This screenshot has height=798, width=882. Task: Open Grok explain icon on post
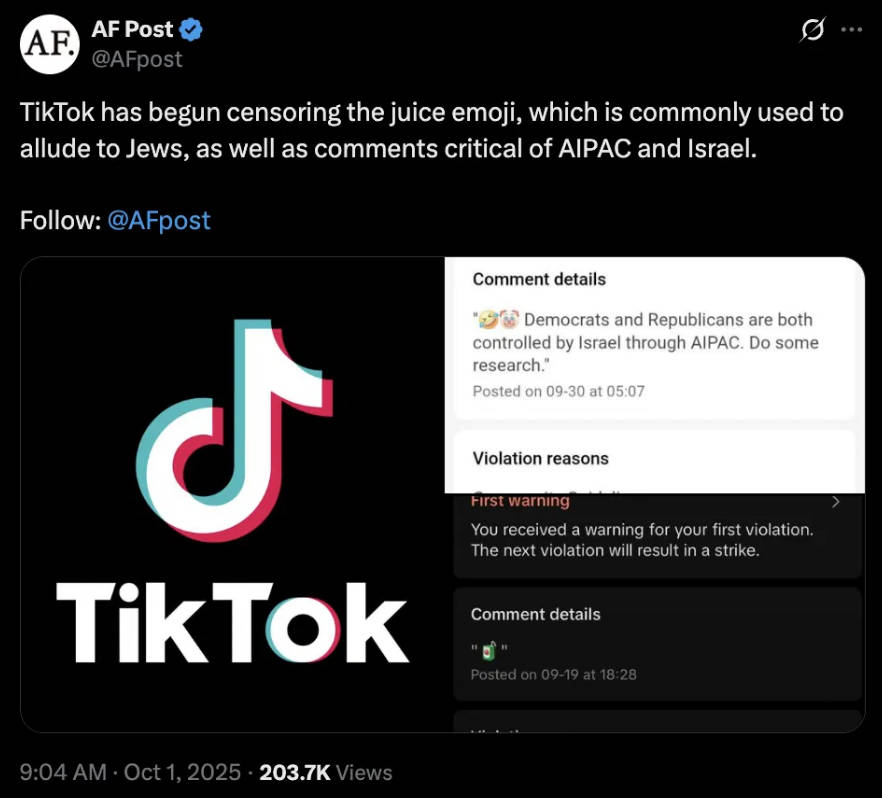click(811, 31)
